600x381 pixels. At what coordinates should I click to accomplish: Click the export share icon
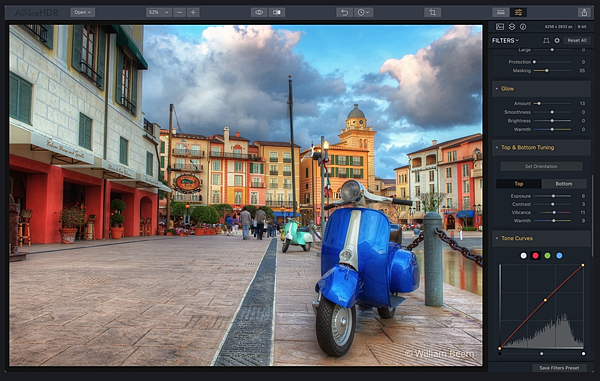584,12
